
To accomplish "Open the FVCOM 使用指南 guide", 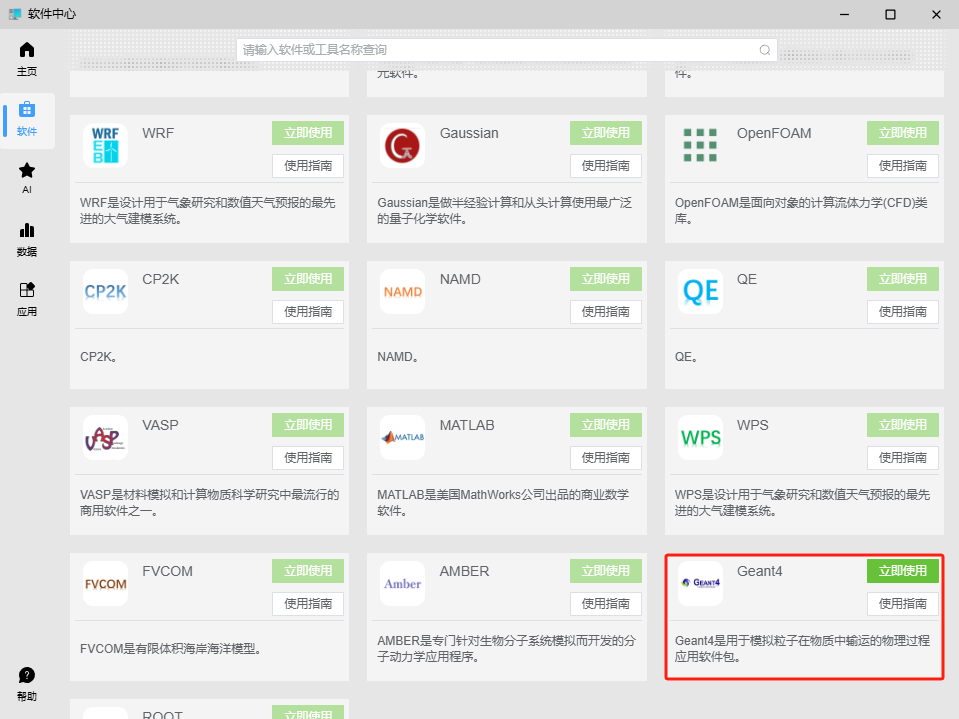I will tap(308, 604).
